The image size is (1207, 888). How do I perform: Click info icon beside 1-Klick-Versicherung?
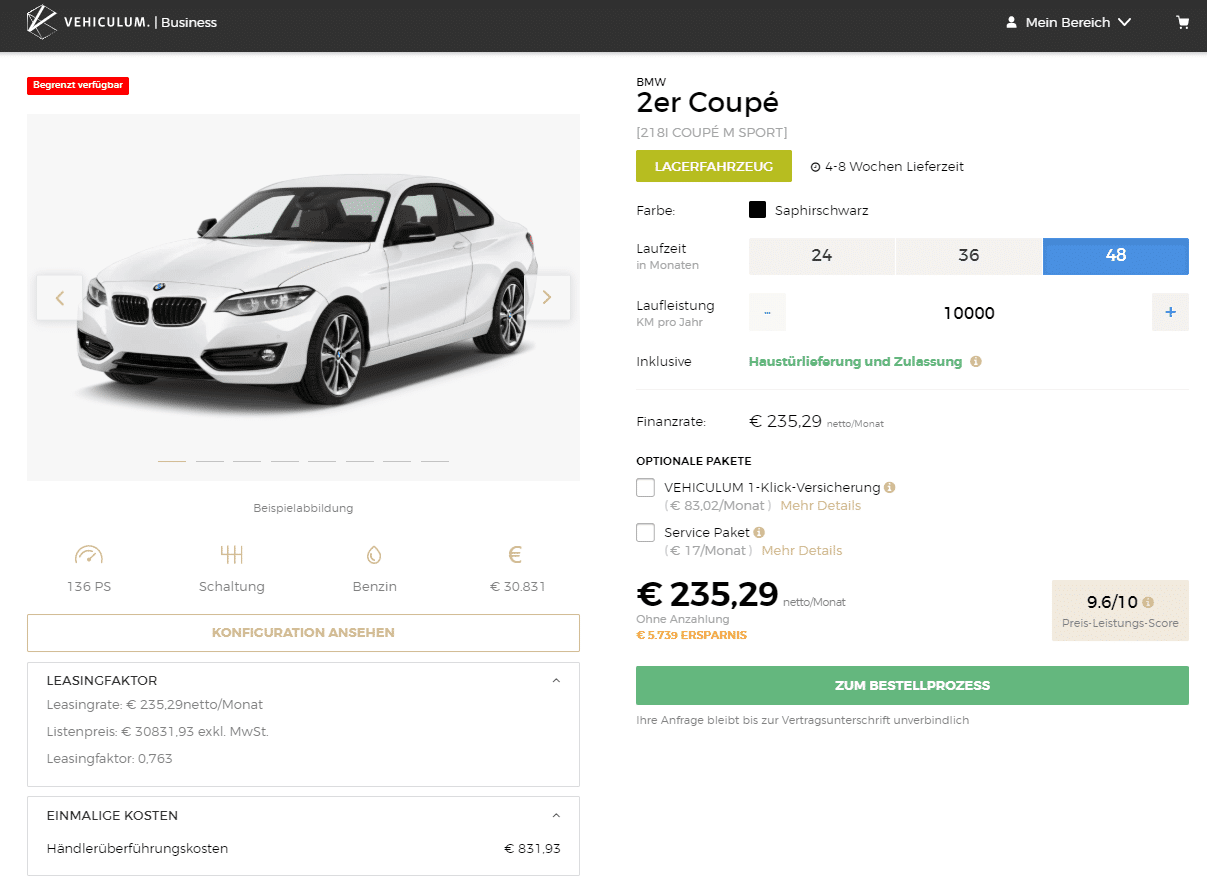click(890, 488)
